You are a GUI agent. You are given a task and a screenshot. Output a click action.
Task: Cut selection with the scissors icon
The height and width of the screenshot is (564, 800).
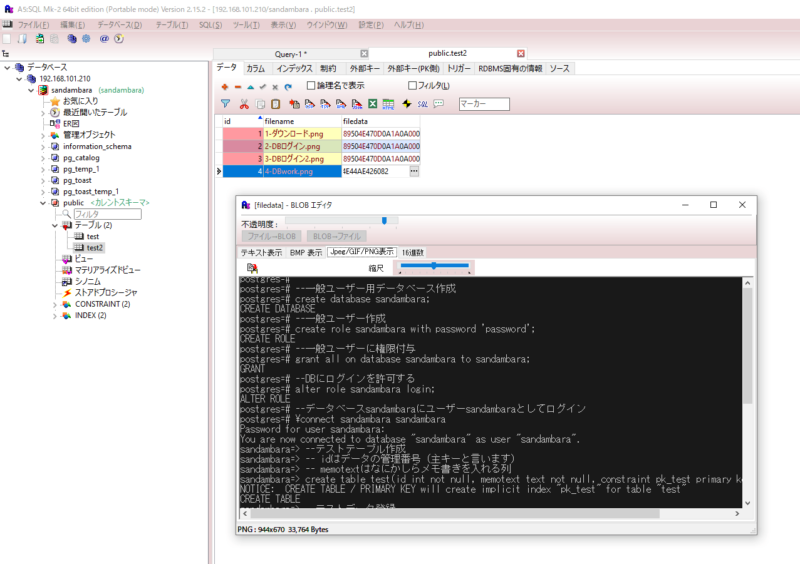click(244, 104)
